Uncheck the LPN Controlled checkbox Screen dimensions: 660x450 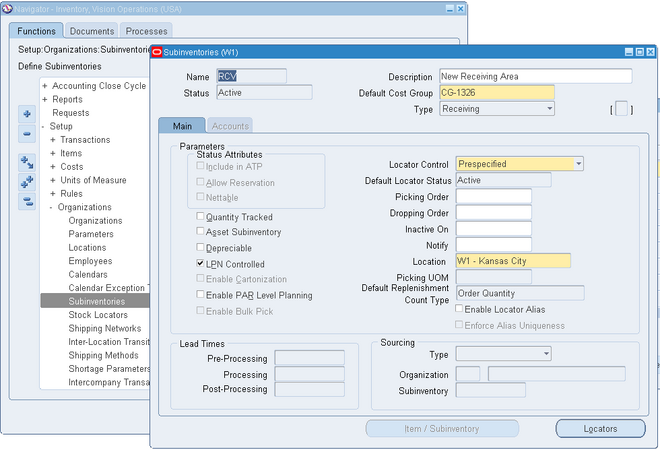point(200,264)
